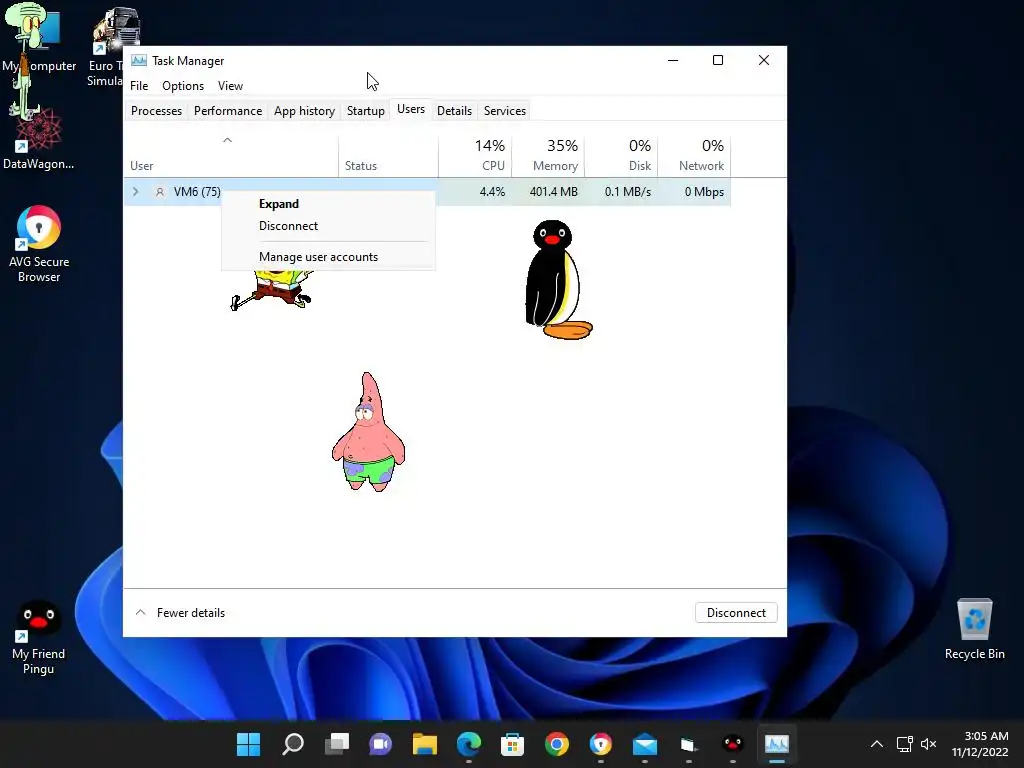Launch AVG Secure Browser from desktop
Screen dimensions: 1024x768
click(x=39, y=244)
